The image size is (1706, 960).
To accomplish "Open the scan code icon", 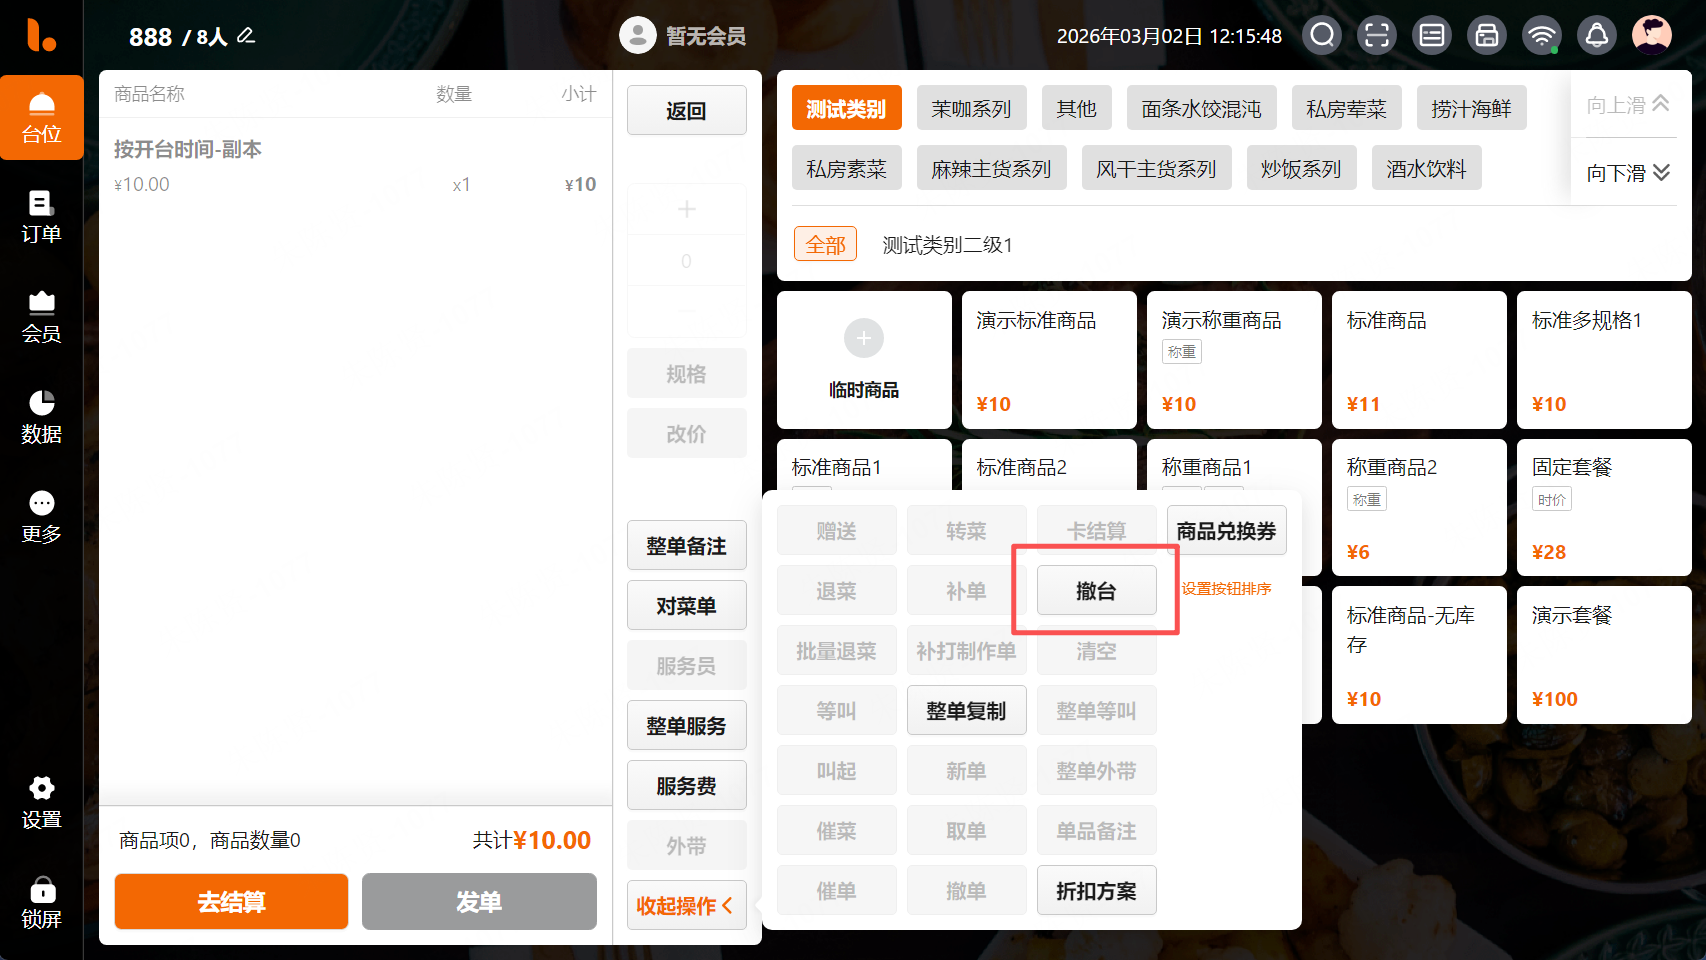I will (1377, 36).
